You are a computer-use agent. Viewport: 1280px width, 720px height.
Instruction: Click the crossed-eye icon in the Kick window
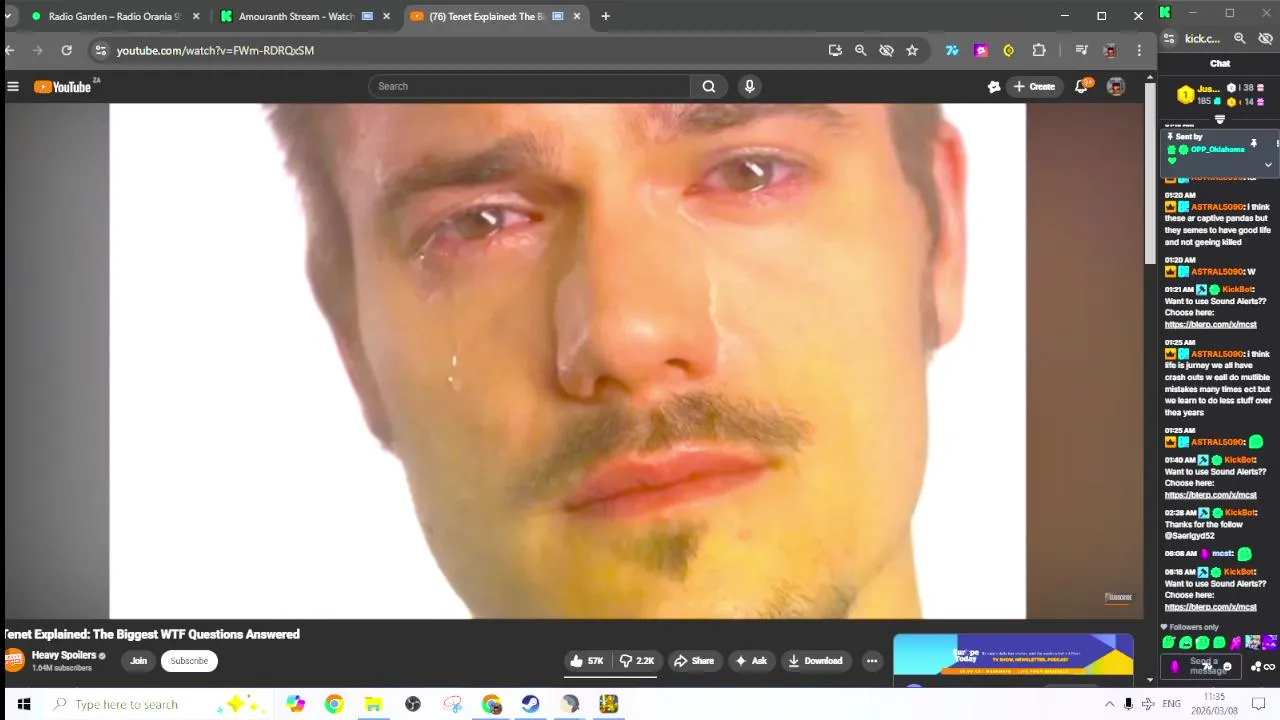coord(1265,38)
